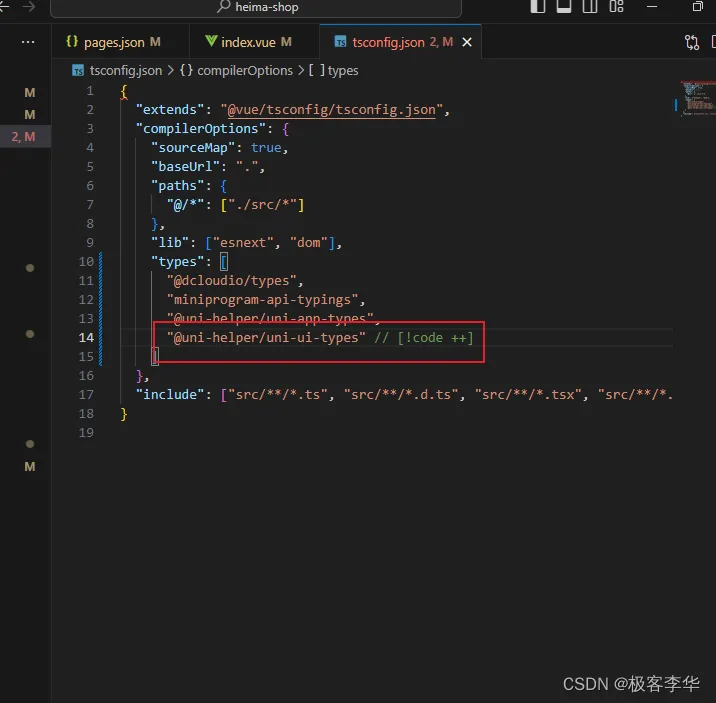This screenshot has height=703, width=716.
Task: Click the "./src/*" value on line 7
Action: [263, 205]
